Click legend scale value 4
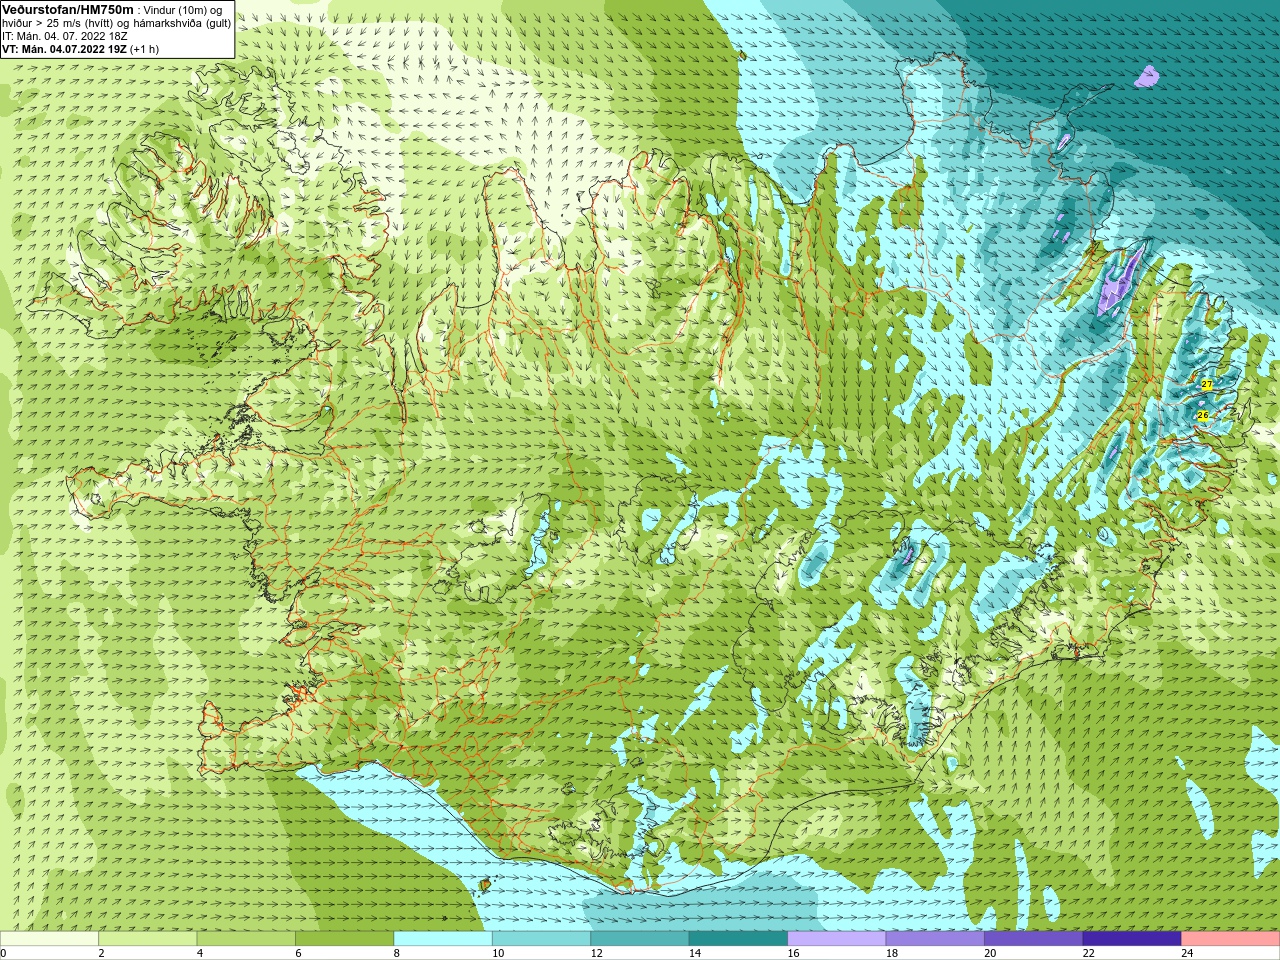 [200, 953]
